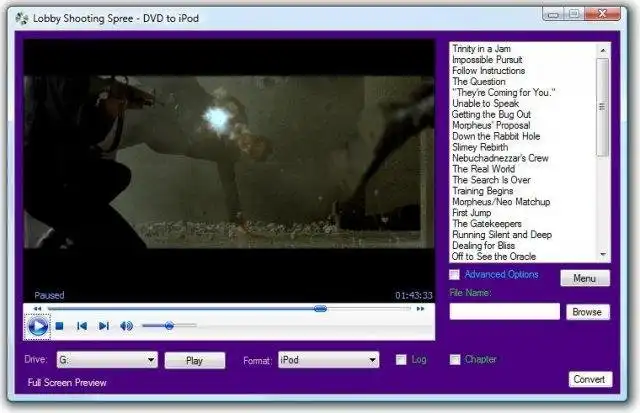The height and width of the screenshot is (413, 640).
Task: Maximize the DVD to iPod window
Action: (x=574, y=14)
